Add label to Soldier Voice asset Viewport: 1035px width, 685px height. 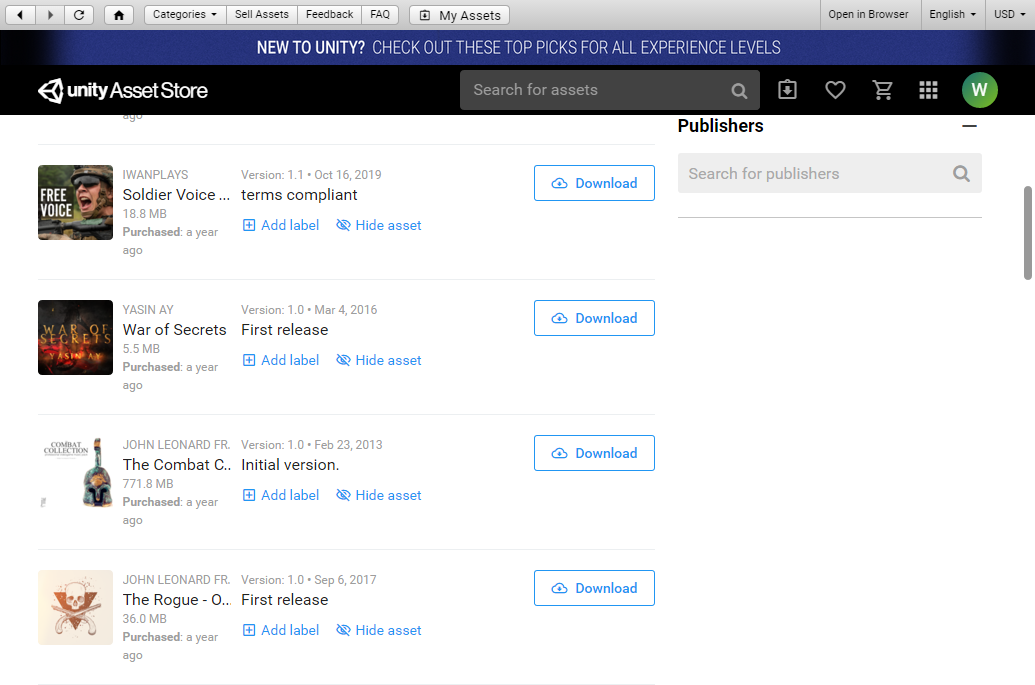pos(281,225)
